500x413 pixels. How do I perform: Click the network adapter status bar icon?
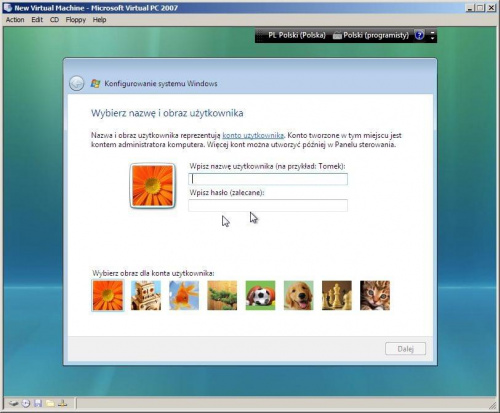tap(63, 404)
